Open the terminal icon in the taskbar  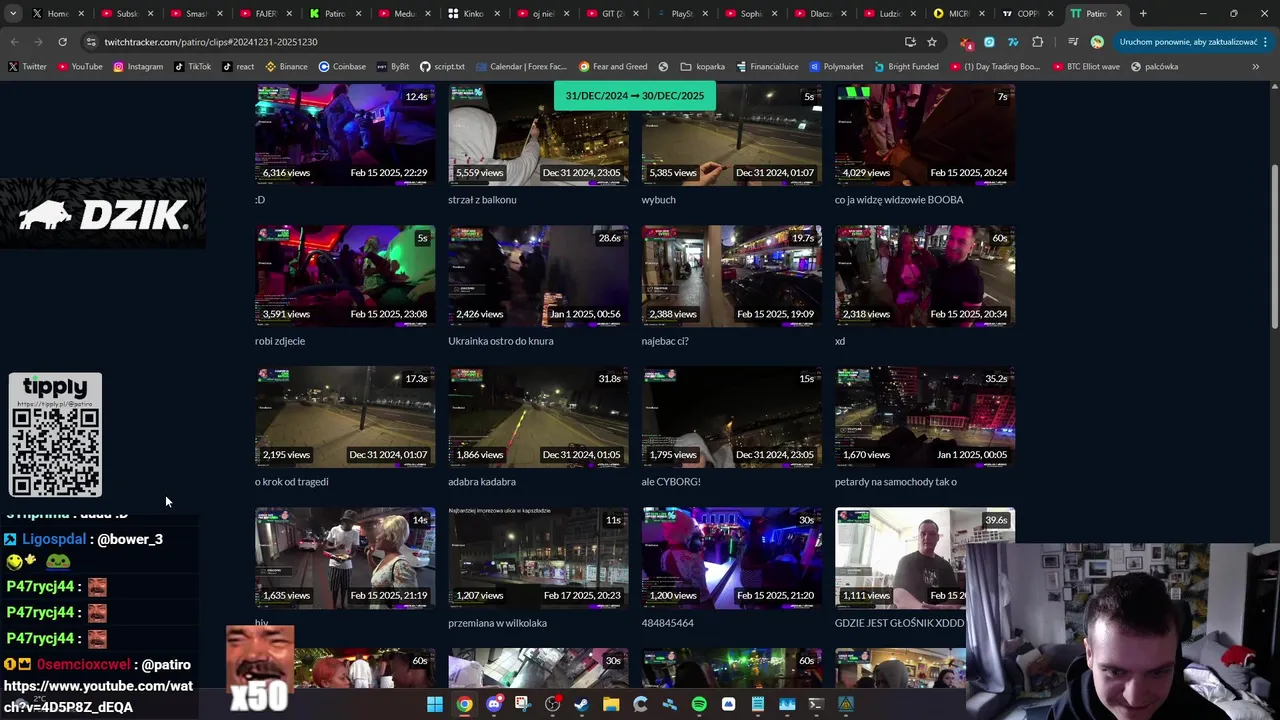[x=816, y=704]
